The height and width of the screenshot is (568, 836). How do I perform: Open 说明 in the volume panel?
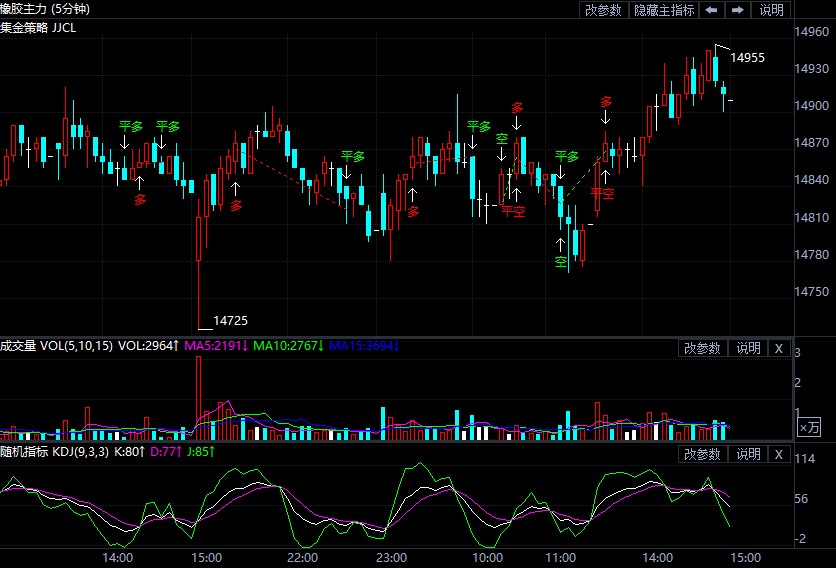pos(748,348)
